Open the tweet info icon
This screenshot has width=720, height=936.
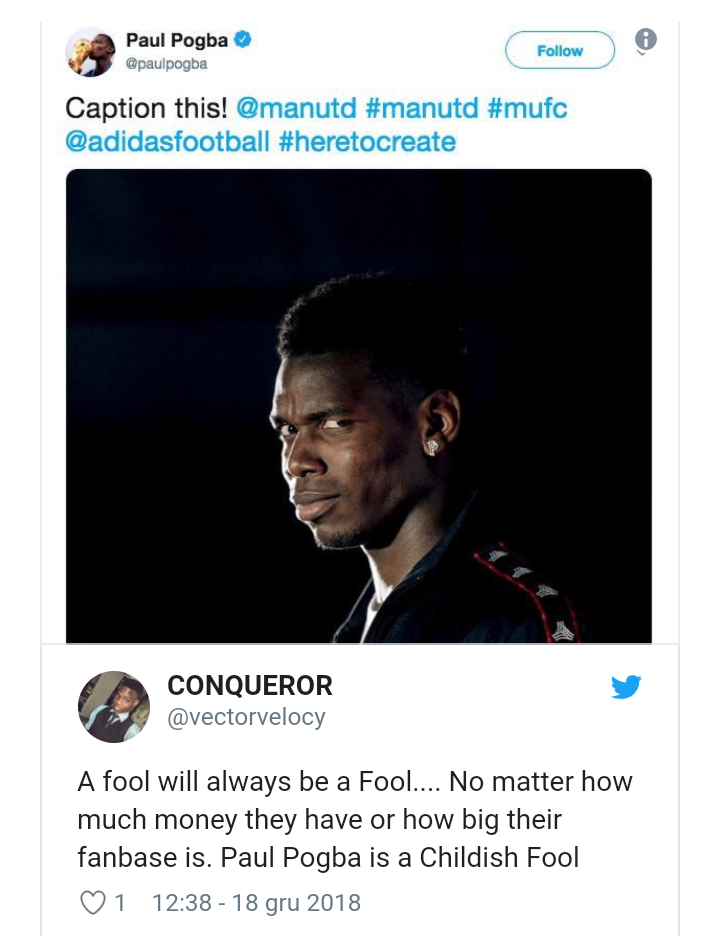click(x=645, y=39)
